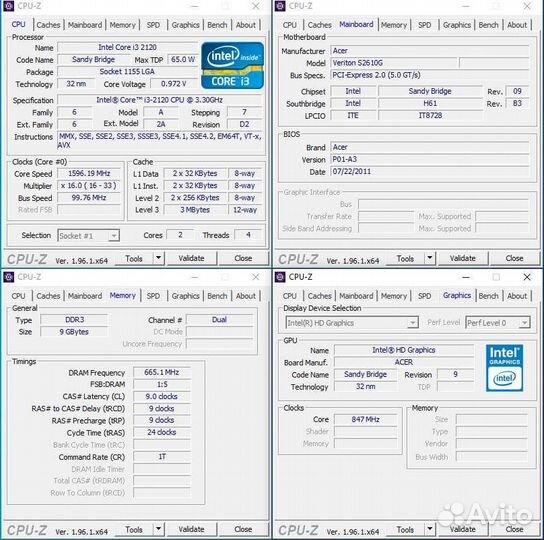
Task: Click Close button in CPU window
Action: coord(243,259)
